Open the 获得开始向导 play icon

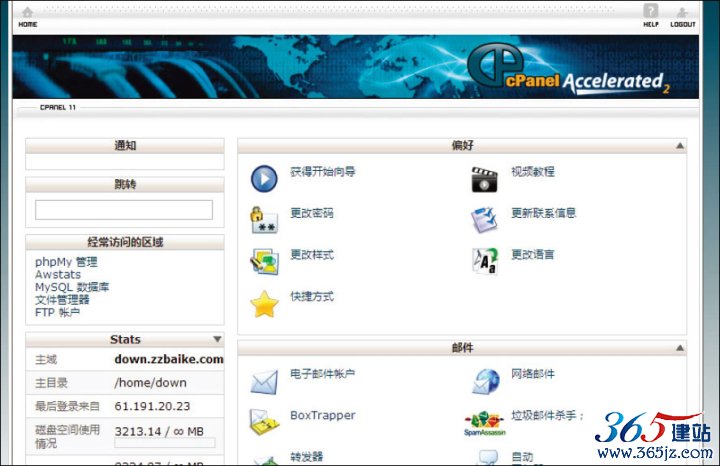(264, 179)
